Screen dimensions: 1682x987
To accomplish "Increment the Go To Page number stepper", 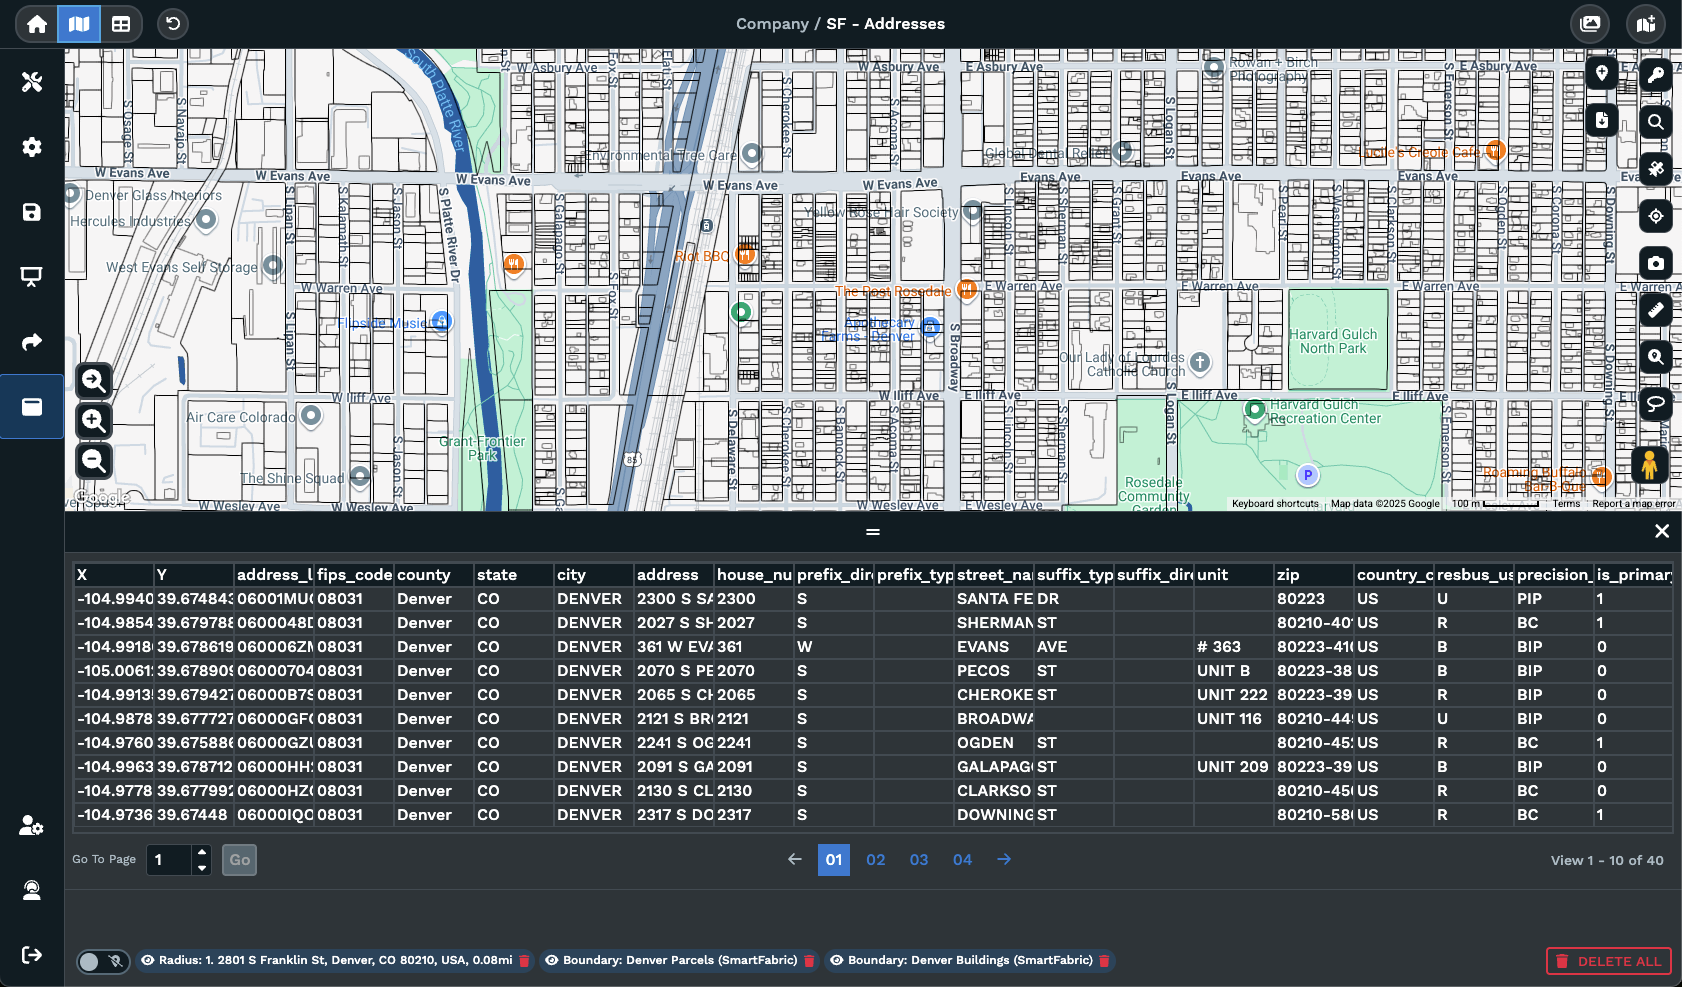I will [202, 852].
